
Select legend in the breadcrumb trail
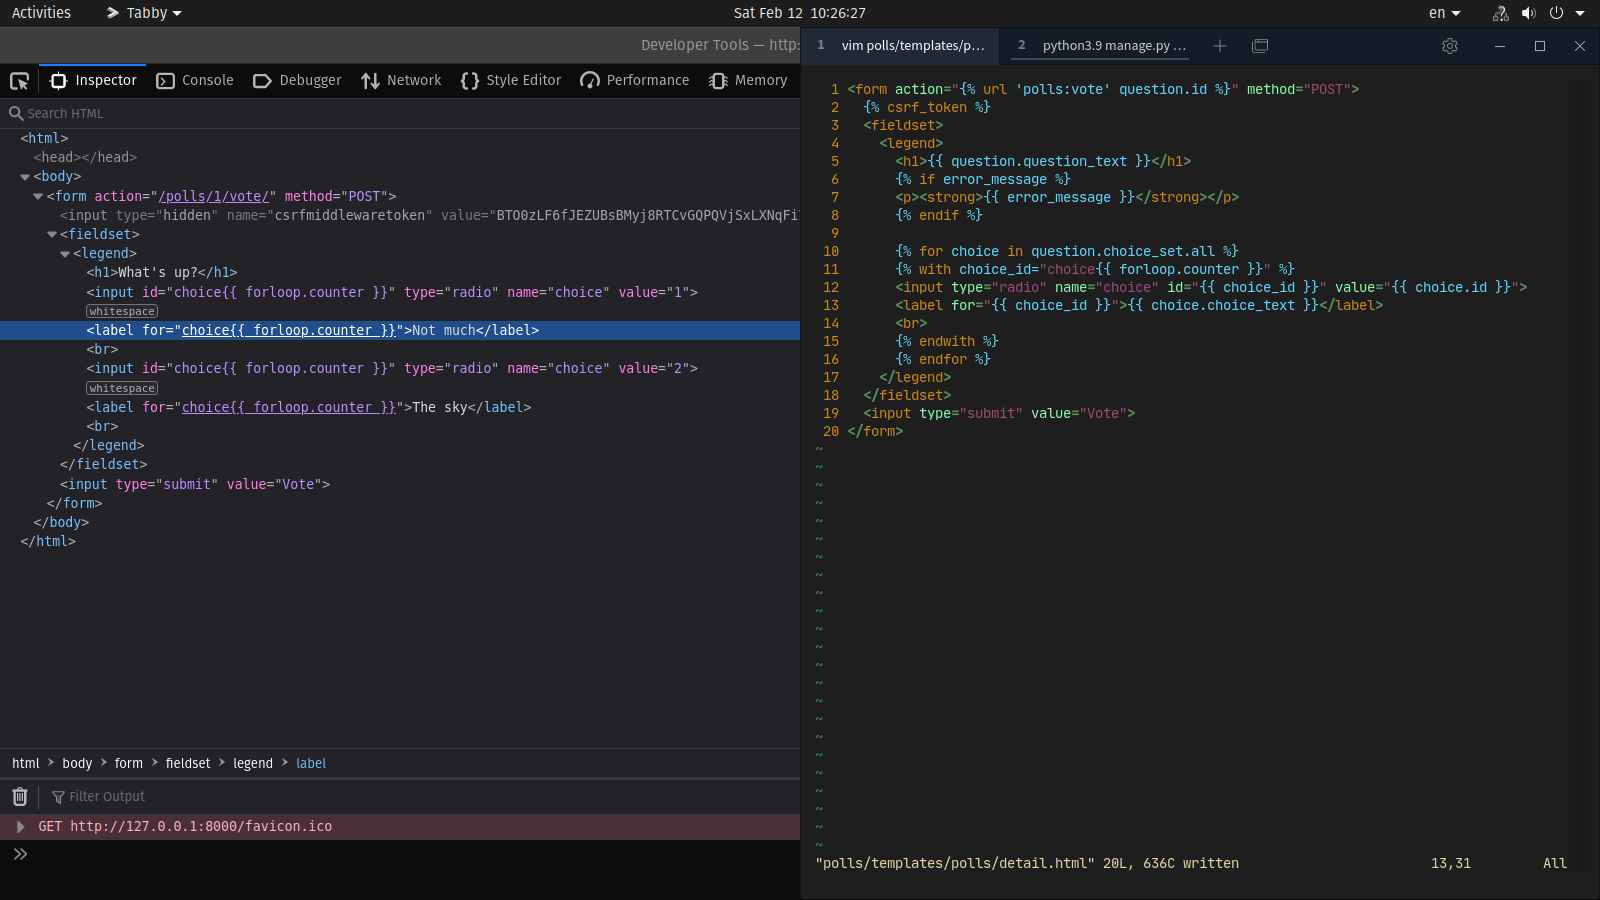tap(253, 763)
